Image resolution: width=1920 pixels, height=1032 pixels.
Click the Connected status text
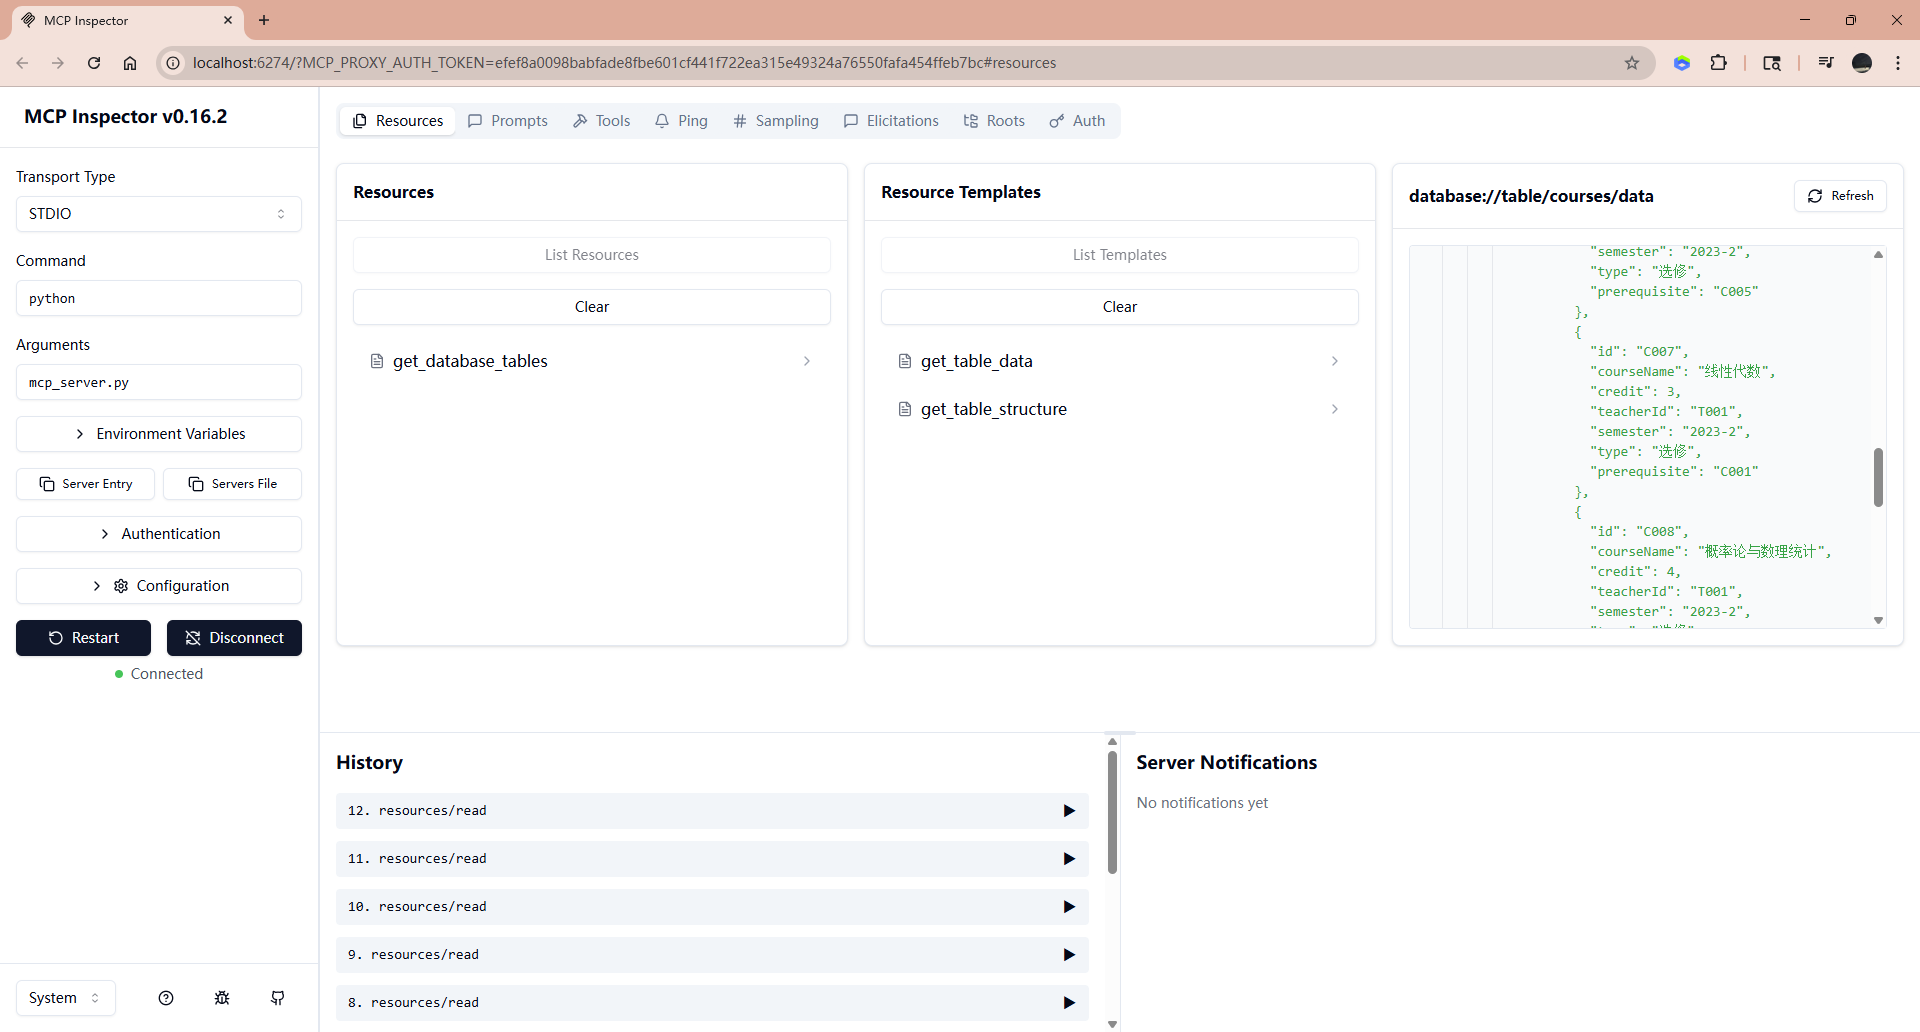166,674
